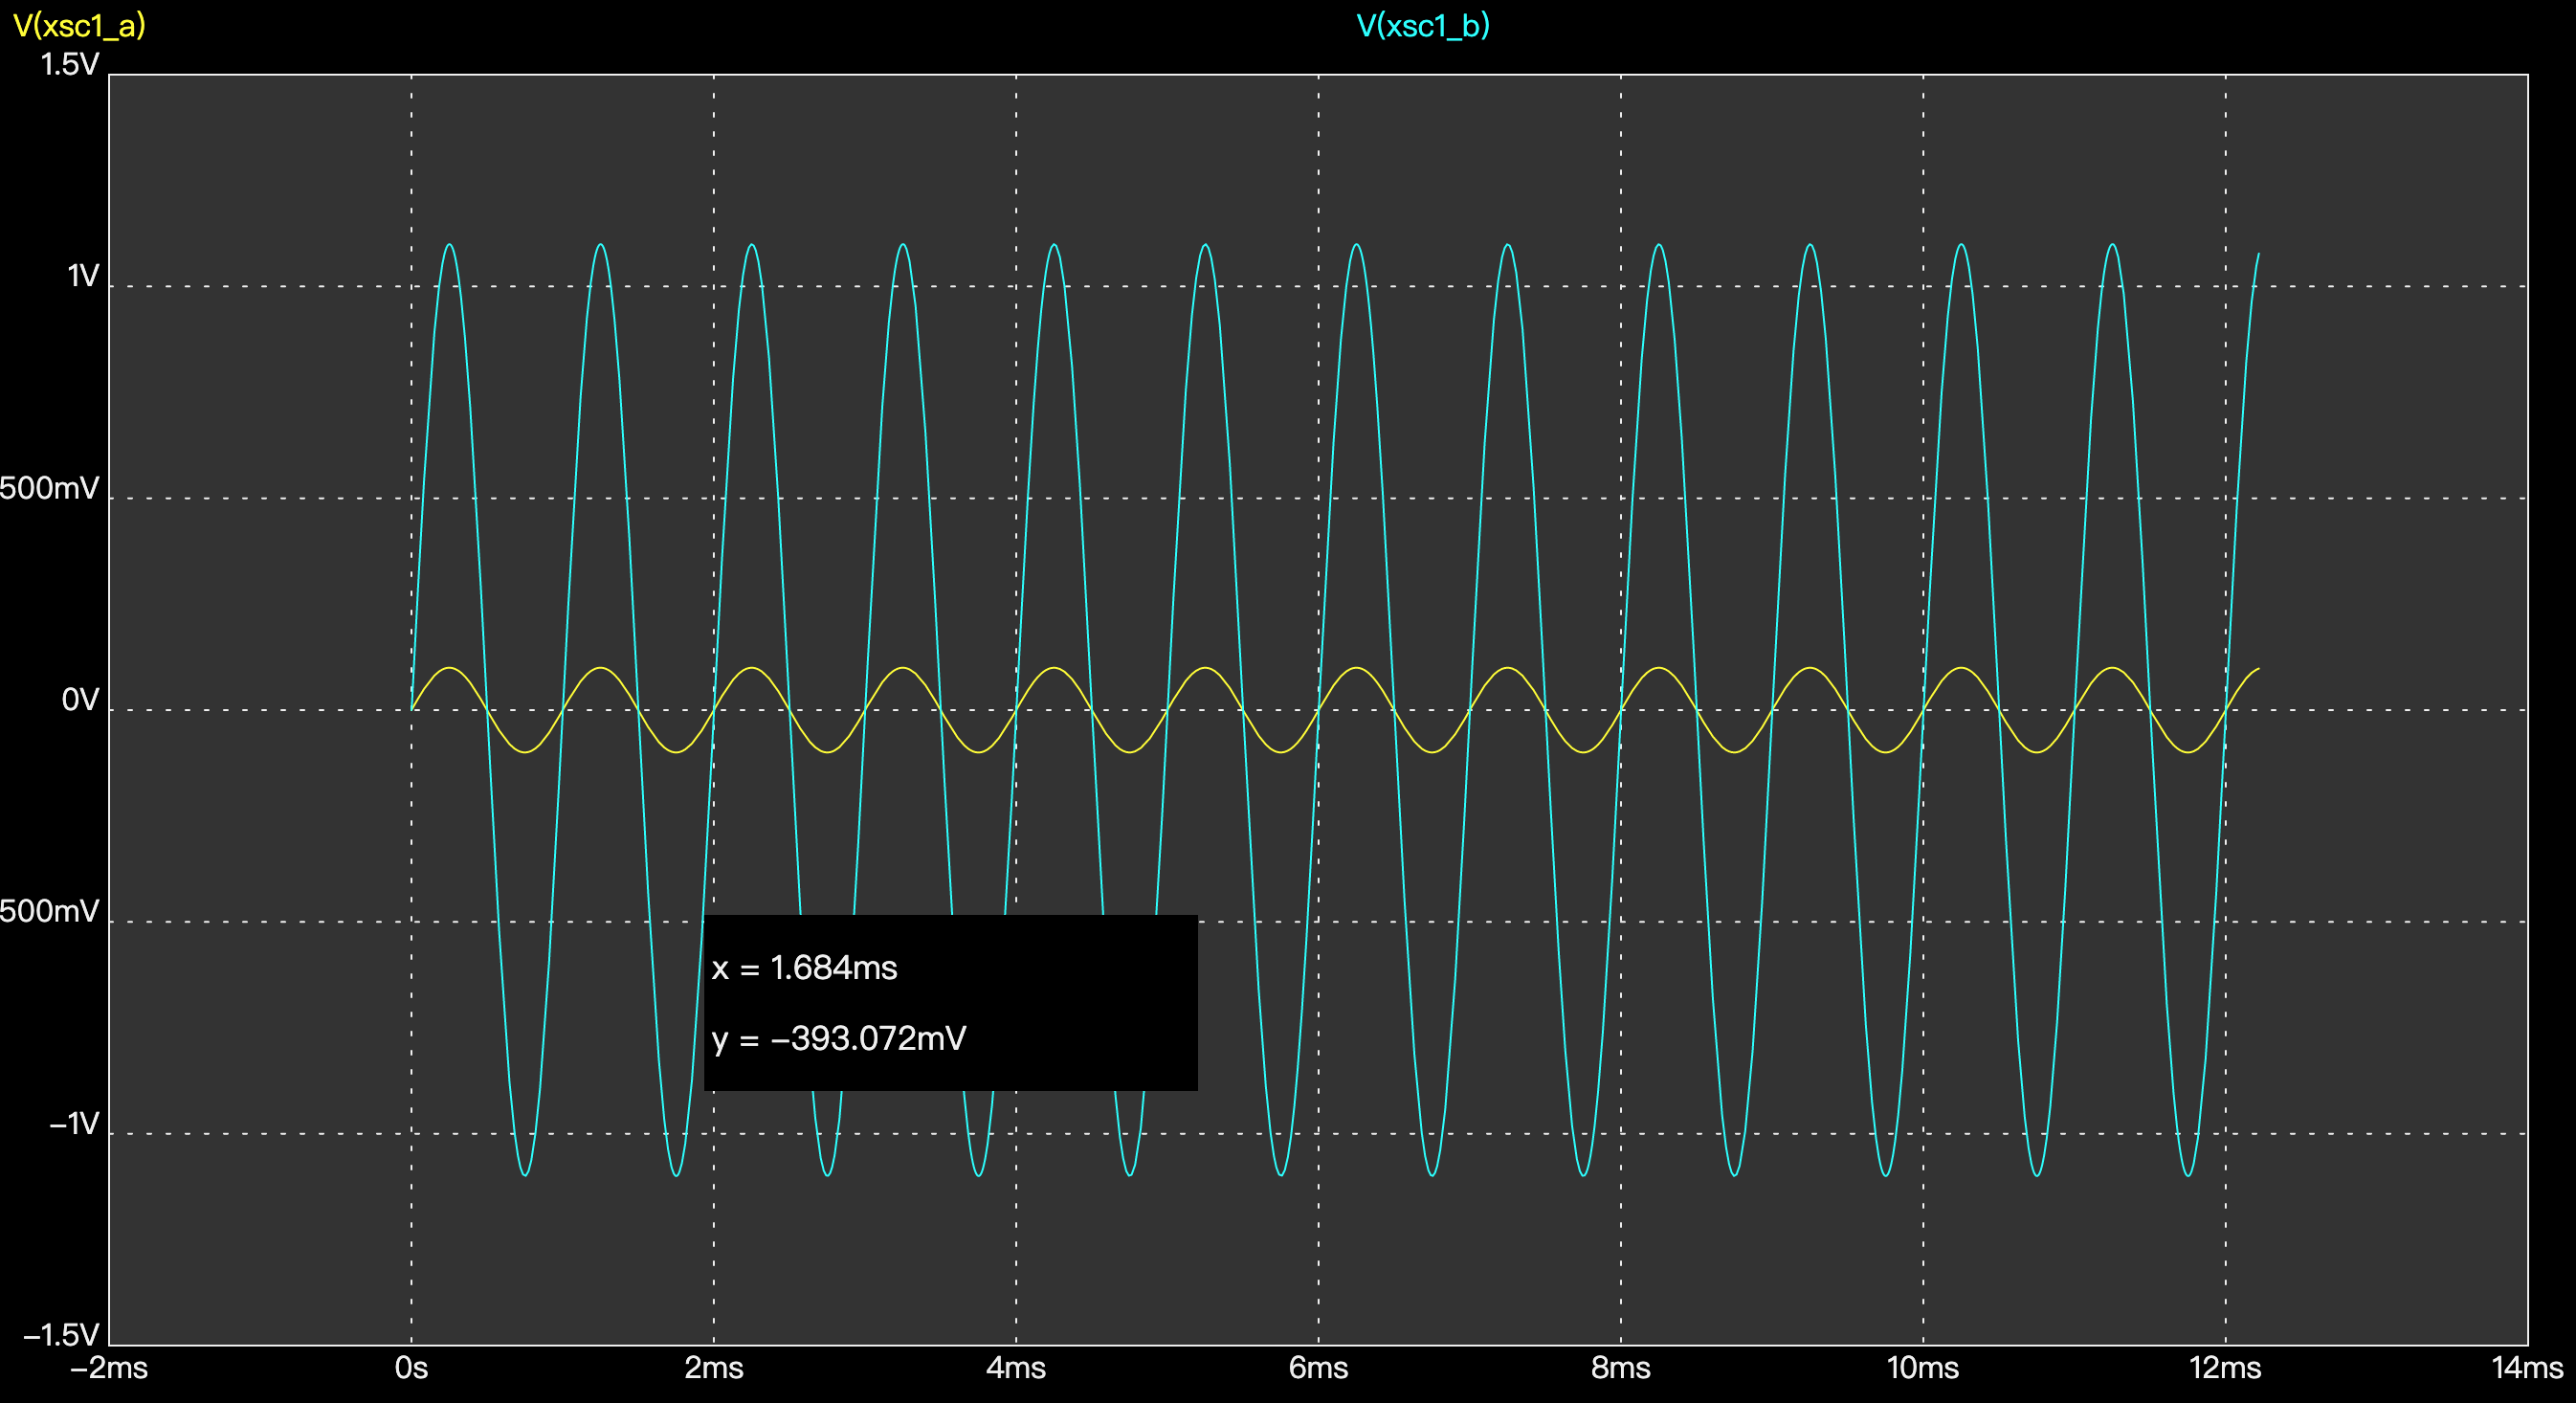Screen dimensions: 2576x1403
Task: Click the 8ms label on the time axis
Action: [x=1621, y=1368]
